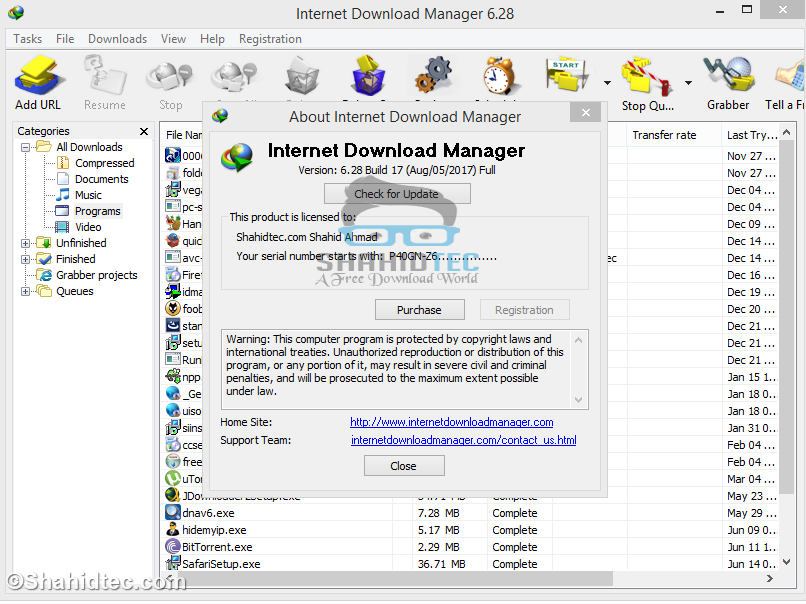Expand the Unfinished category node

point(25,243)
